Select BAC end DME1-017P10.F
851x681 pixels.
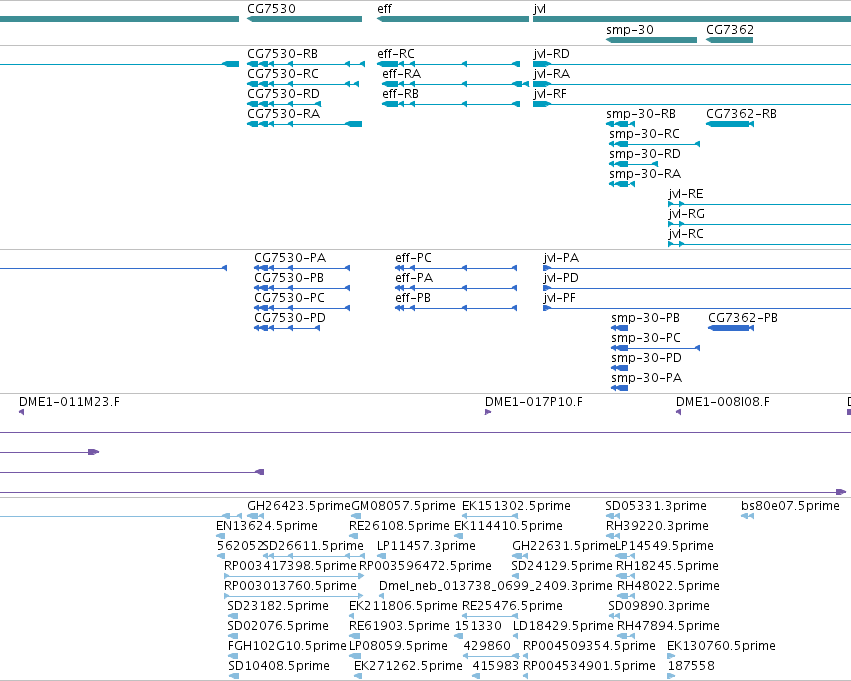[x=488, y=412]
